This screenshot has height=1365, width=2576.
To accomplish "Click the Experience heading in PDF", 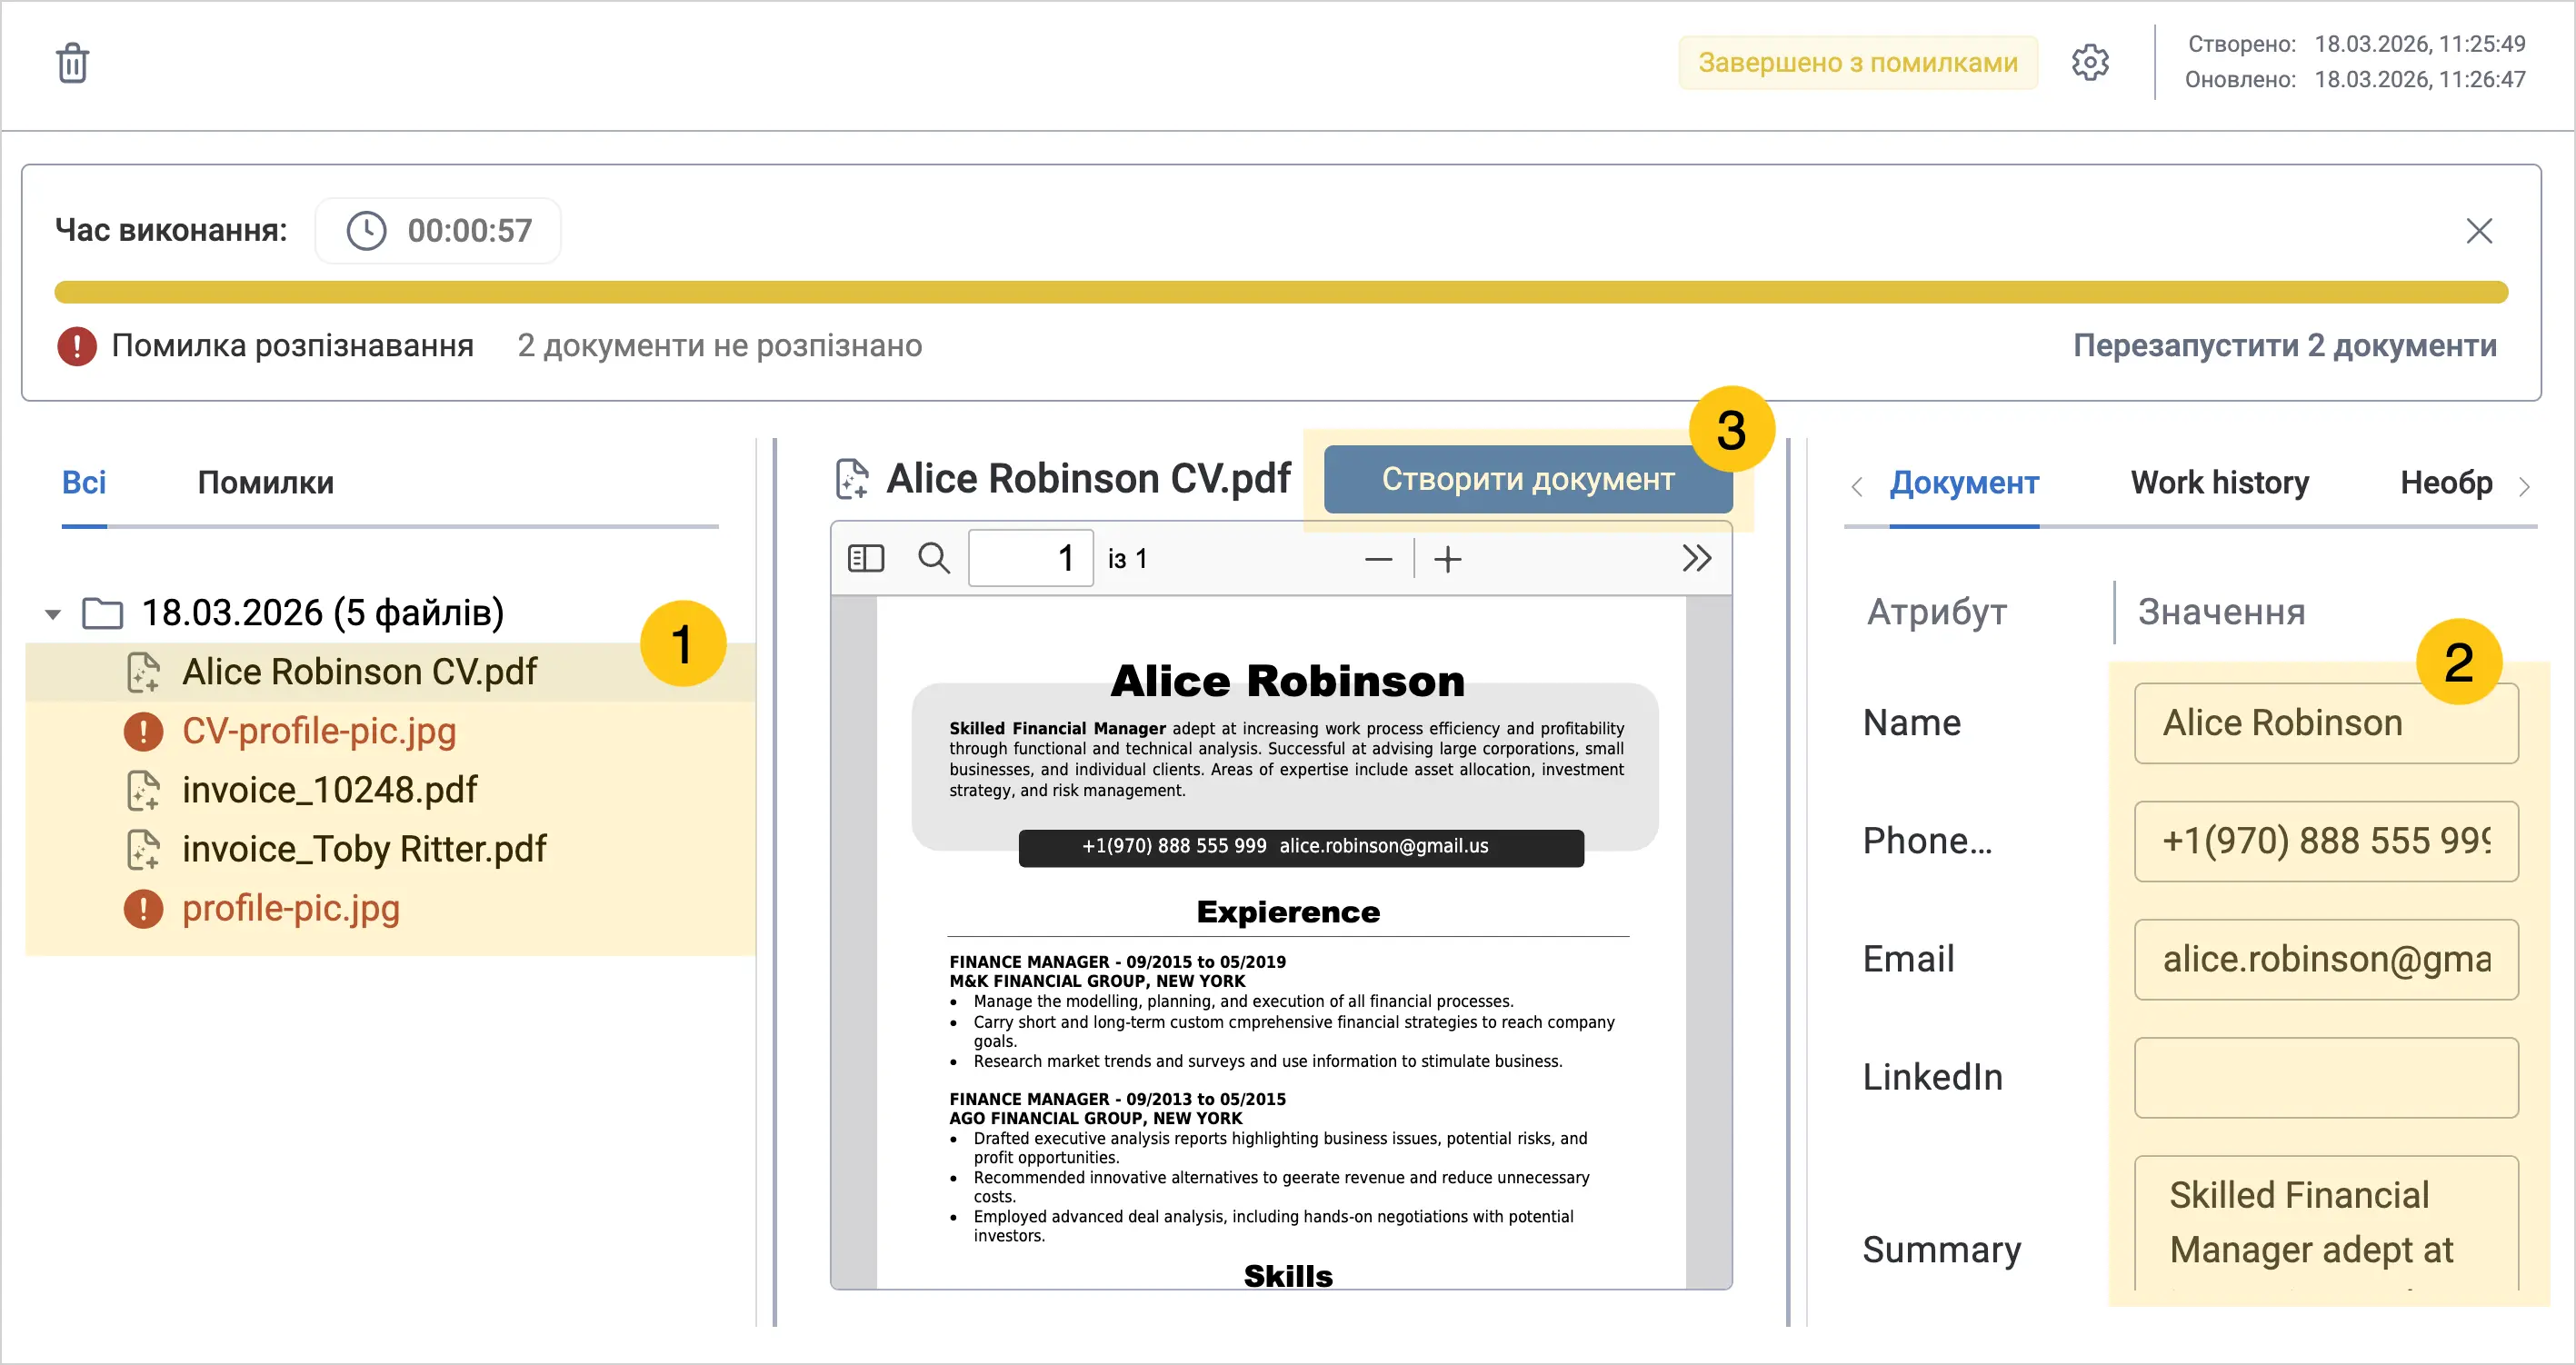I will click(x=1288, y=912).
